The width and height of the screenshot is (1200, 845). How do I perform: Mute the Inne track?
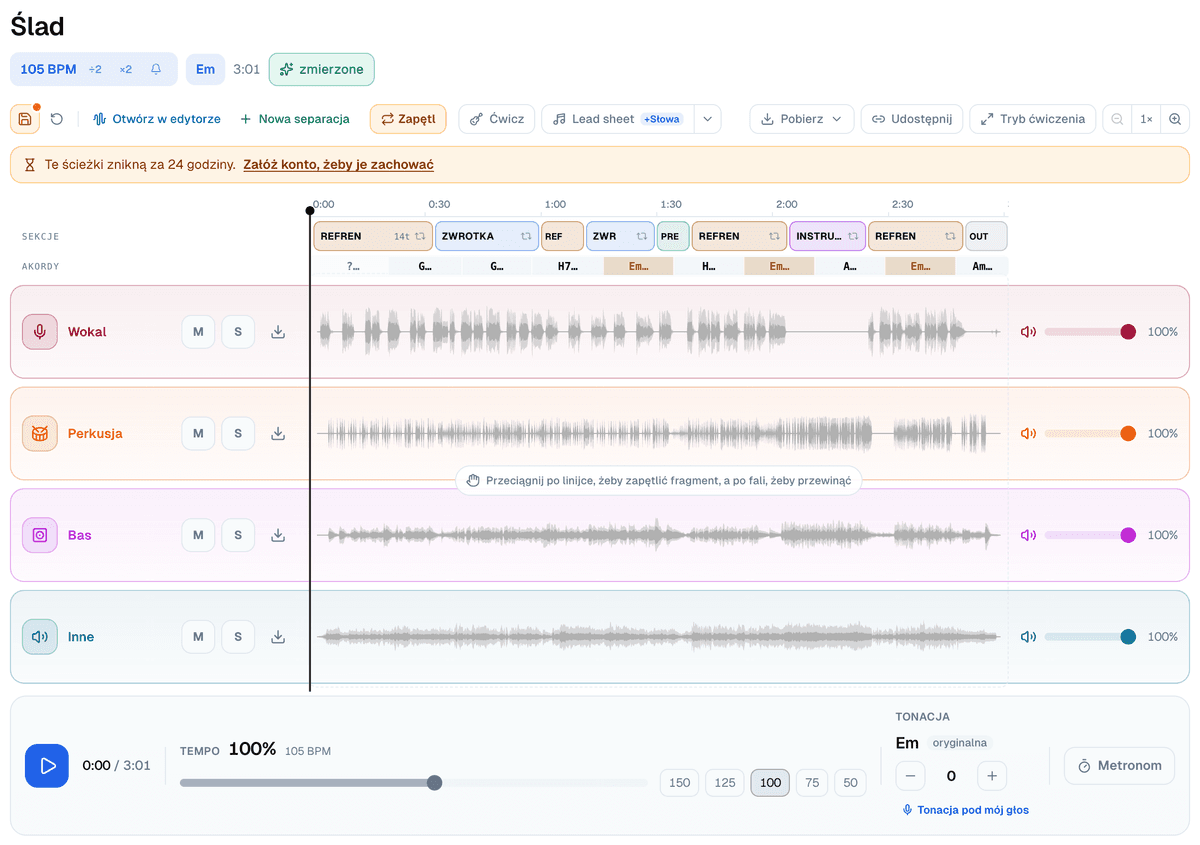(198, 637)
